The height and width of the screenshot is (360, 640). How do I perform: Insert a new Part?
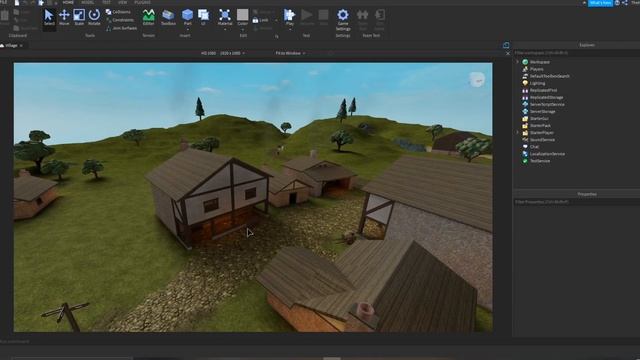click(187, 16)
